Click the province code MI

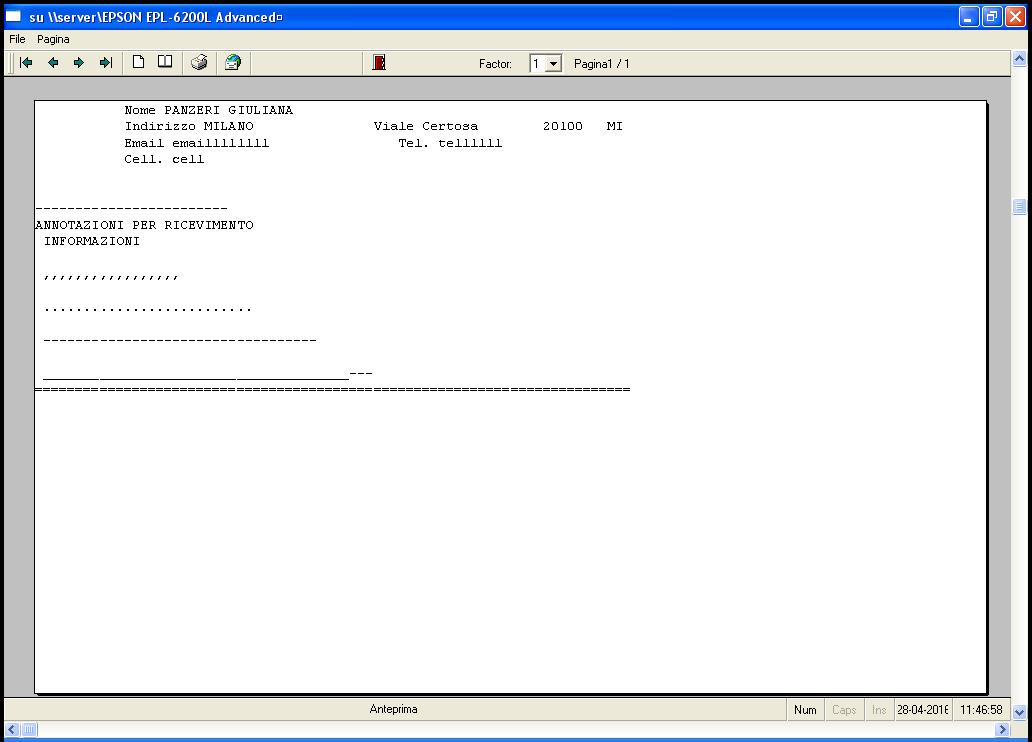[x=615, y=126]
